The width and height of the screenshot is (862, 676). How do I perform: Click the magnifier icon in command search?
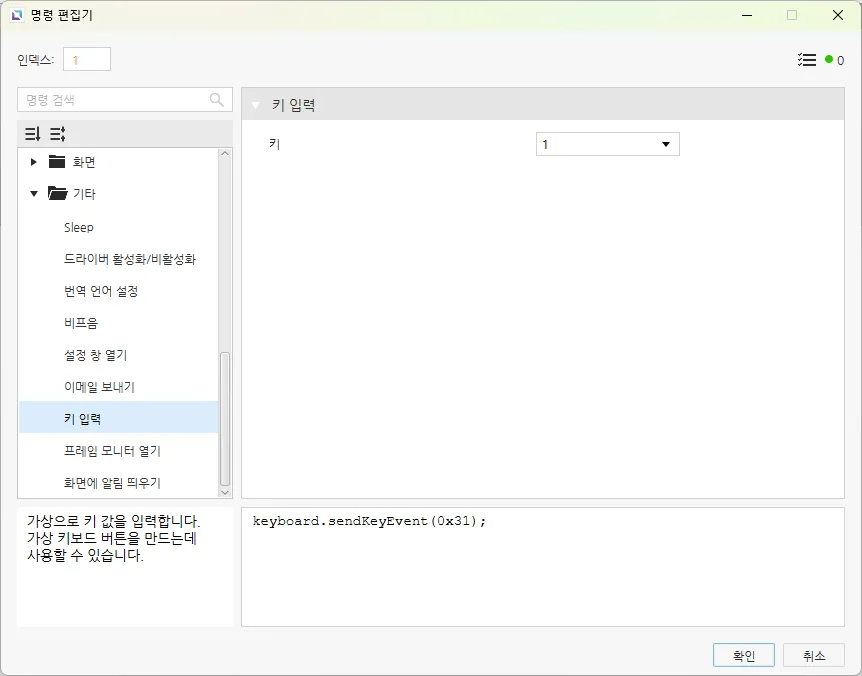click(217, 100)
